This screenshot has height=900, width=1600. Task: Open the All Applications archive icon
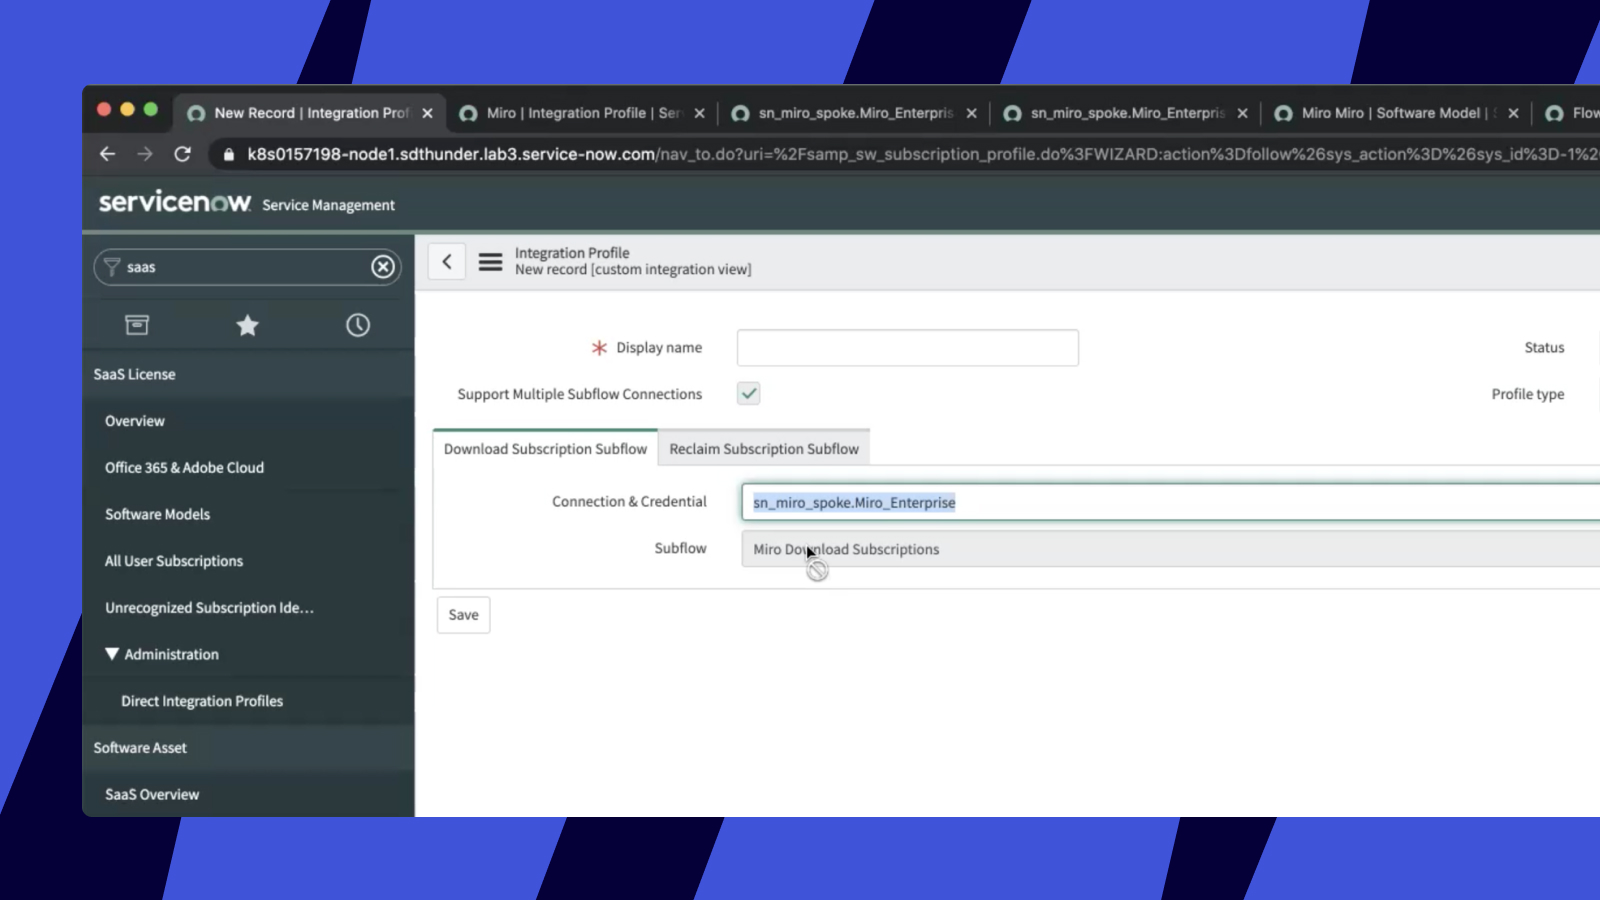[137, 325]
